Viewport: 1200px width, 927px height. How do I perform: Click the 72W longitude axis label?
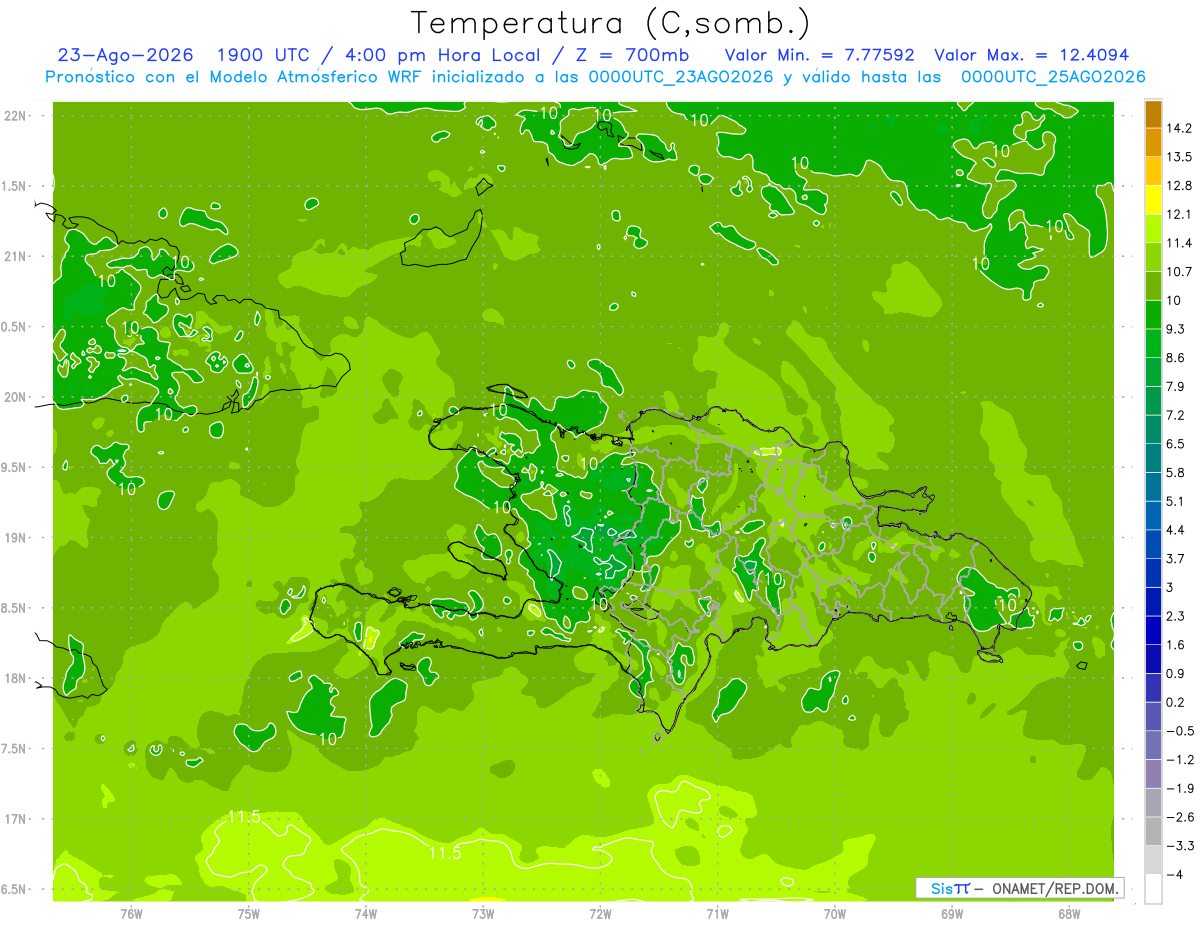coord(600,914)
